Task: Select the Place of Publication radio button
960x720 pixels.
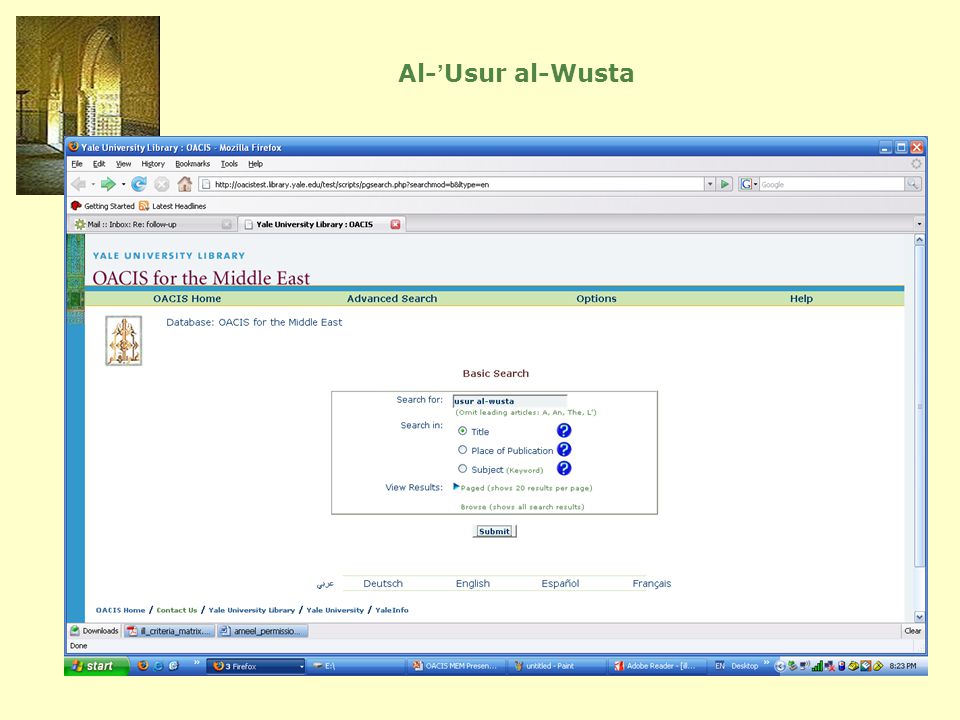Action: (x=462, y=449)
